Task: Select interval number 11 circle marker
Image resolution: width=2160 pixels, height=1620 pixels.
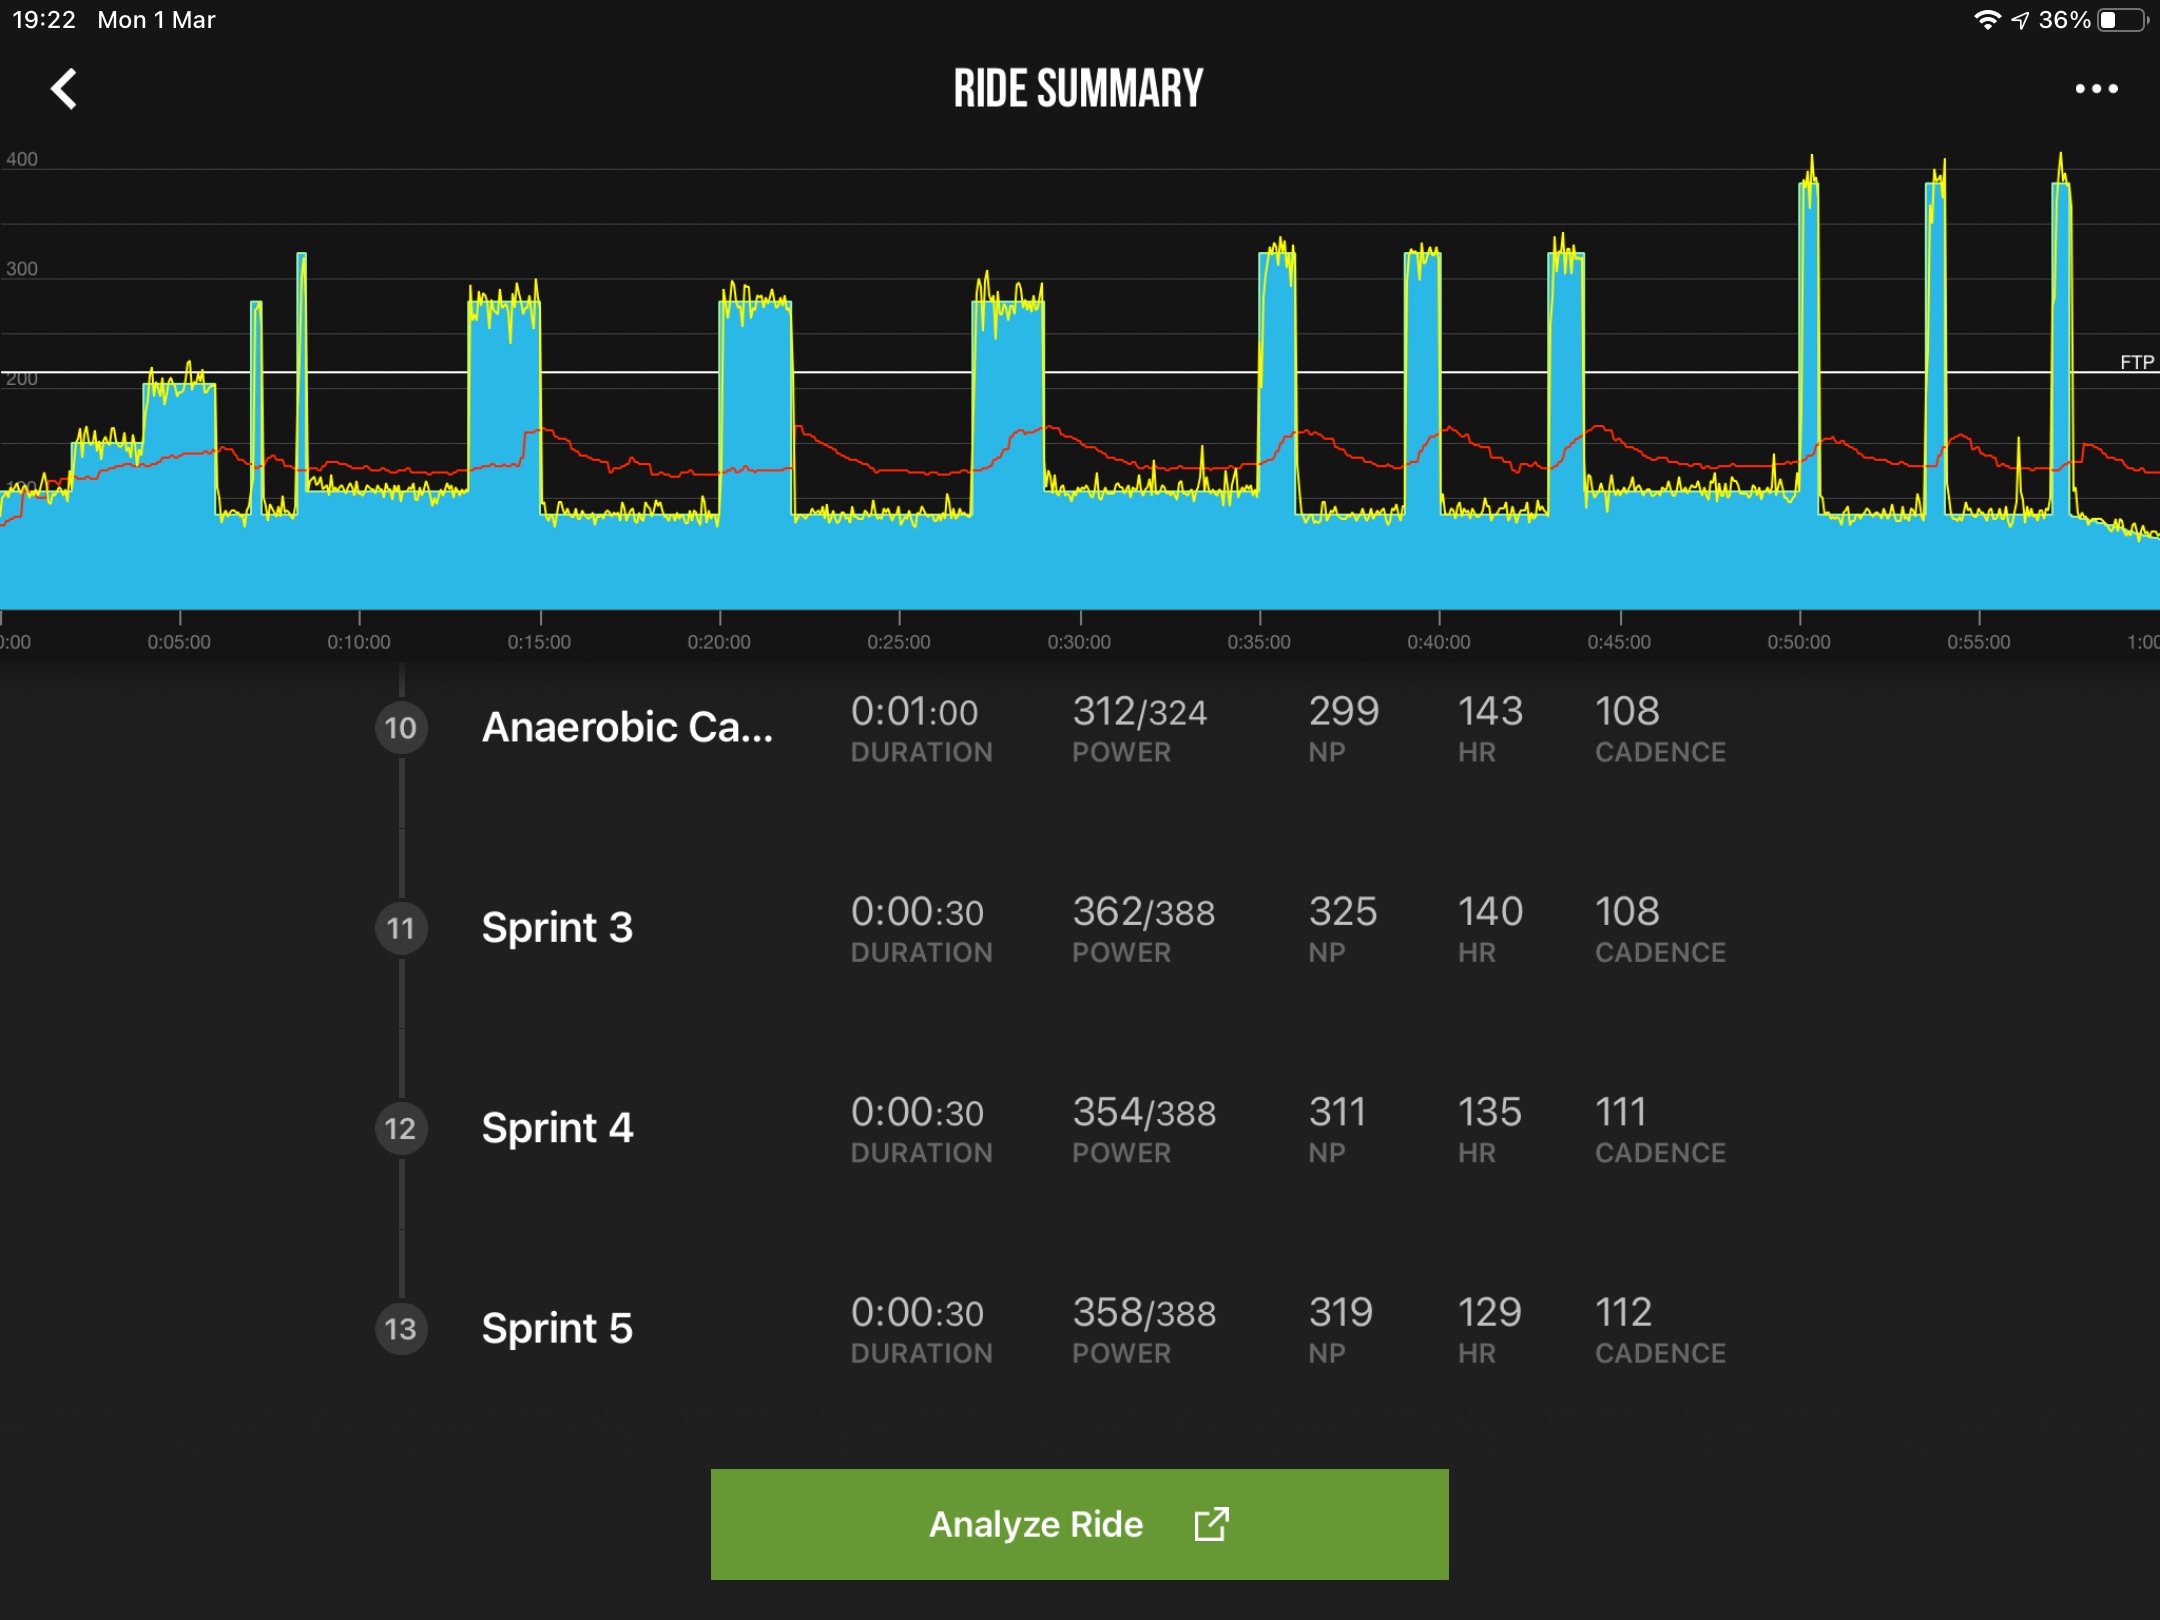Action: [x=401, y=928]
